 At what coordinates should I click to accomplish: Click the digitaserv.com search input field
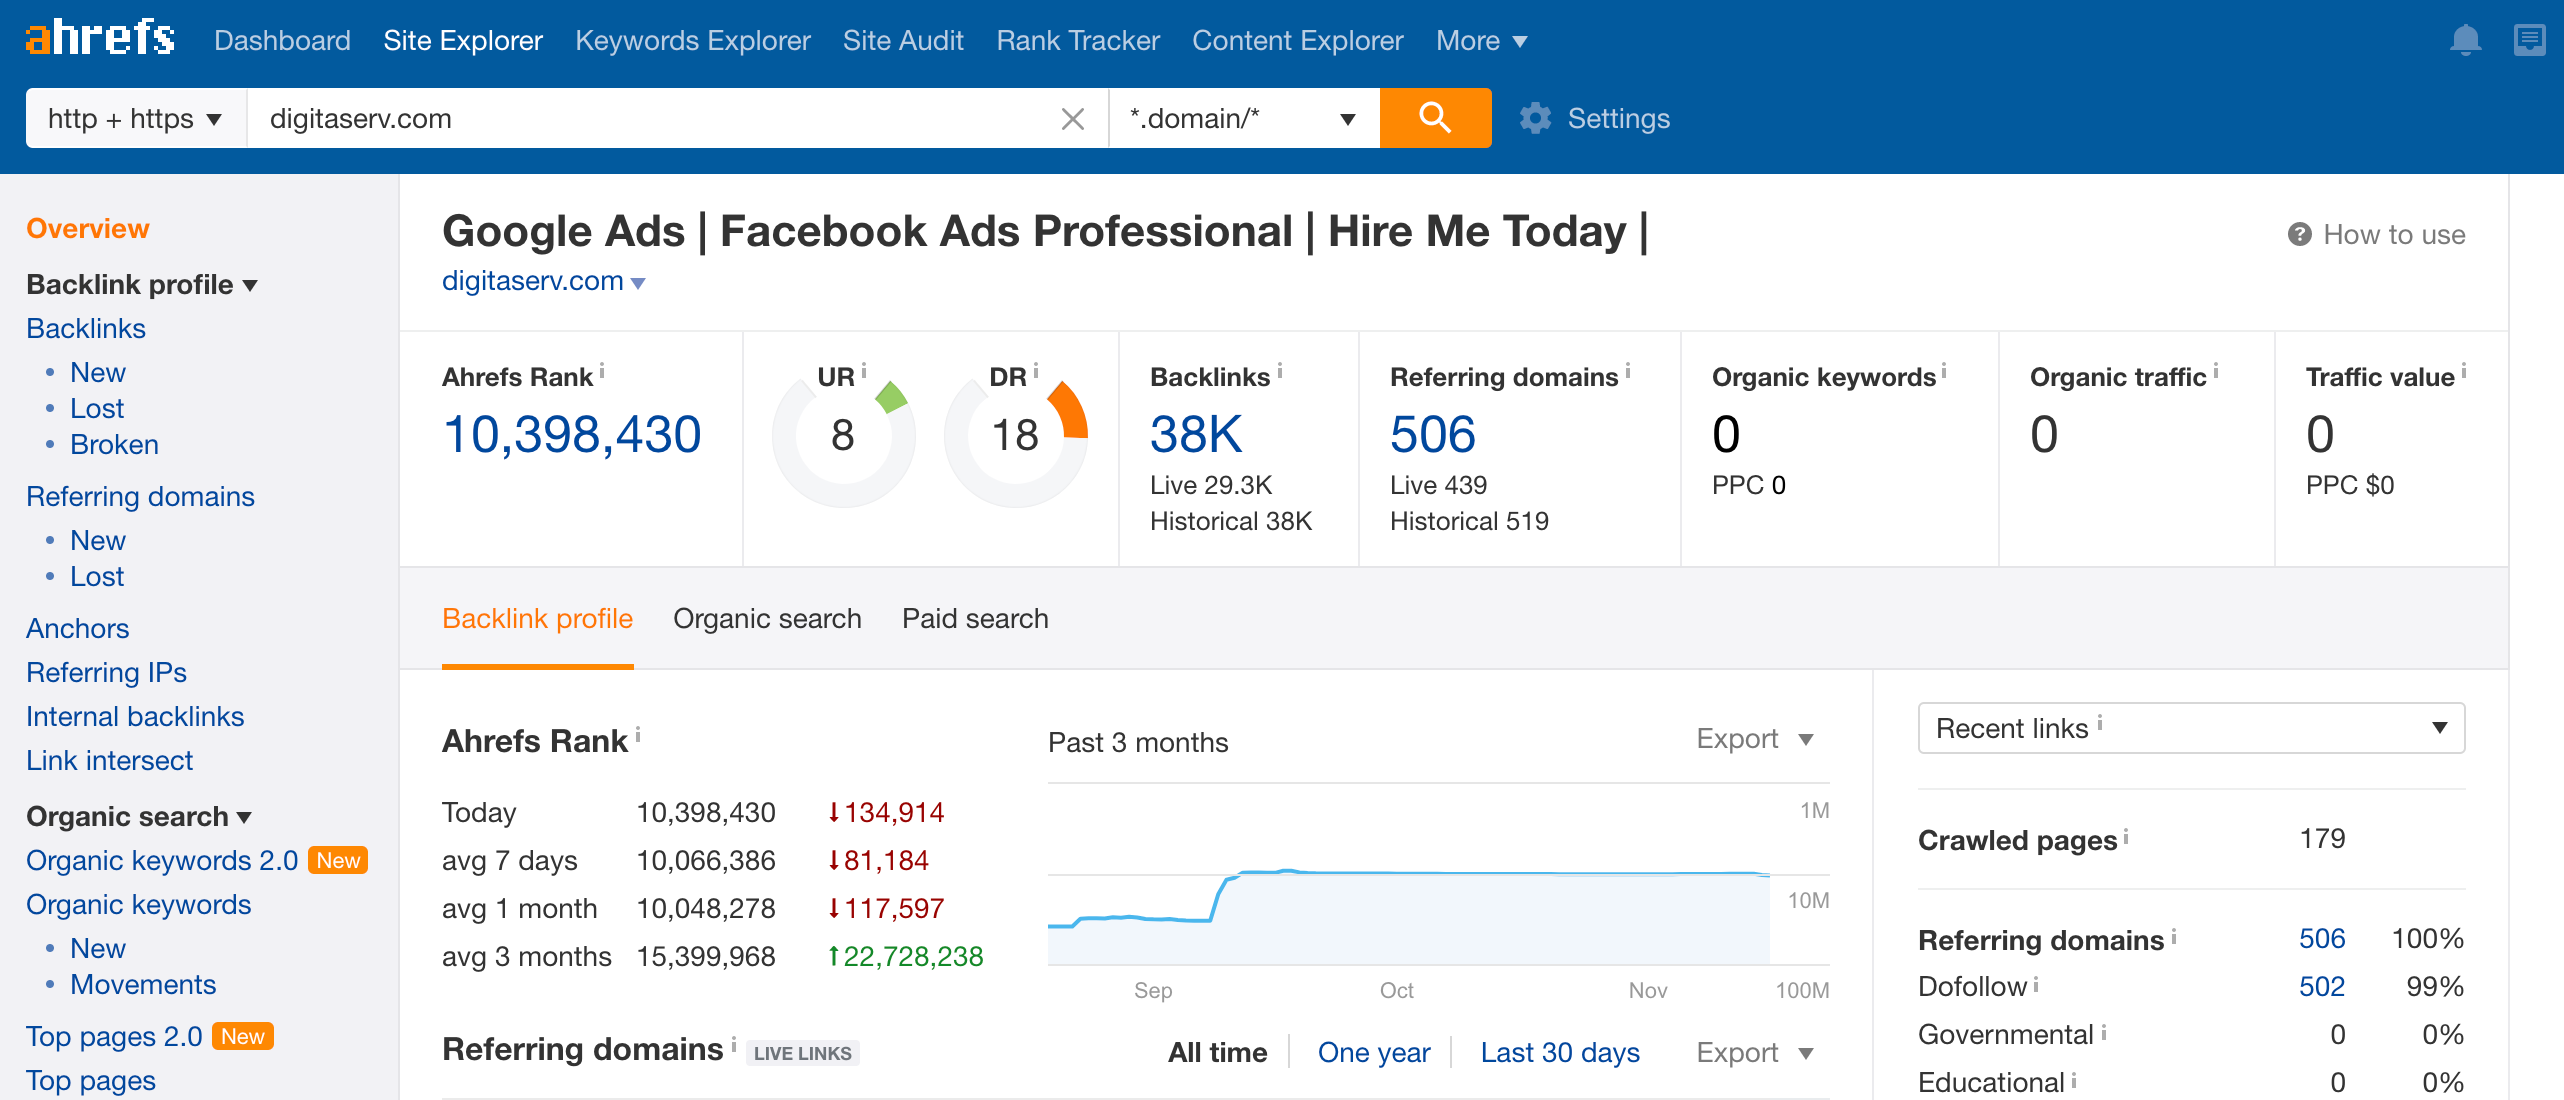650,118
